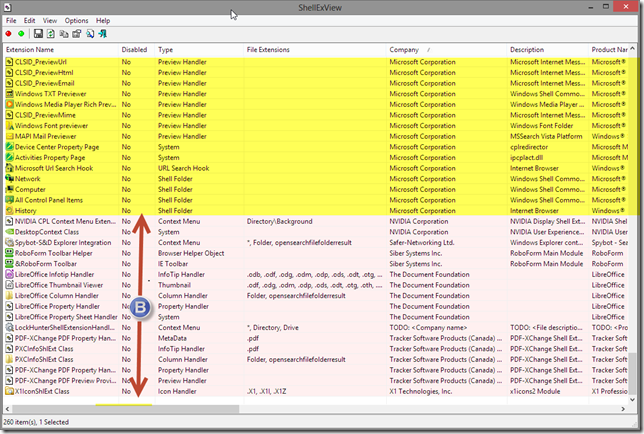Sort by the Description column header

point(548,50)
